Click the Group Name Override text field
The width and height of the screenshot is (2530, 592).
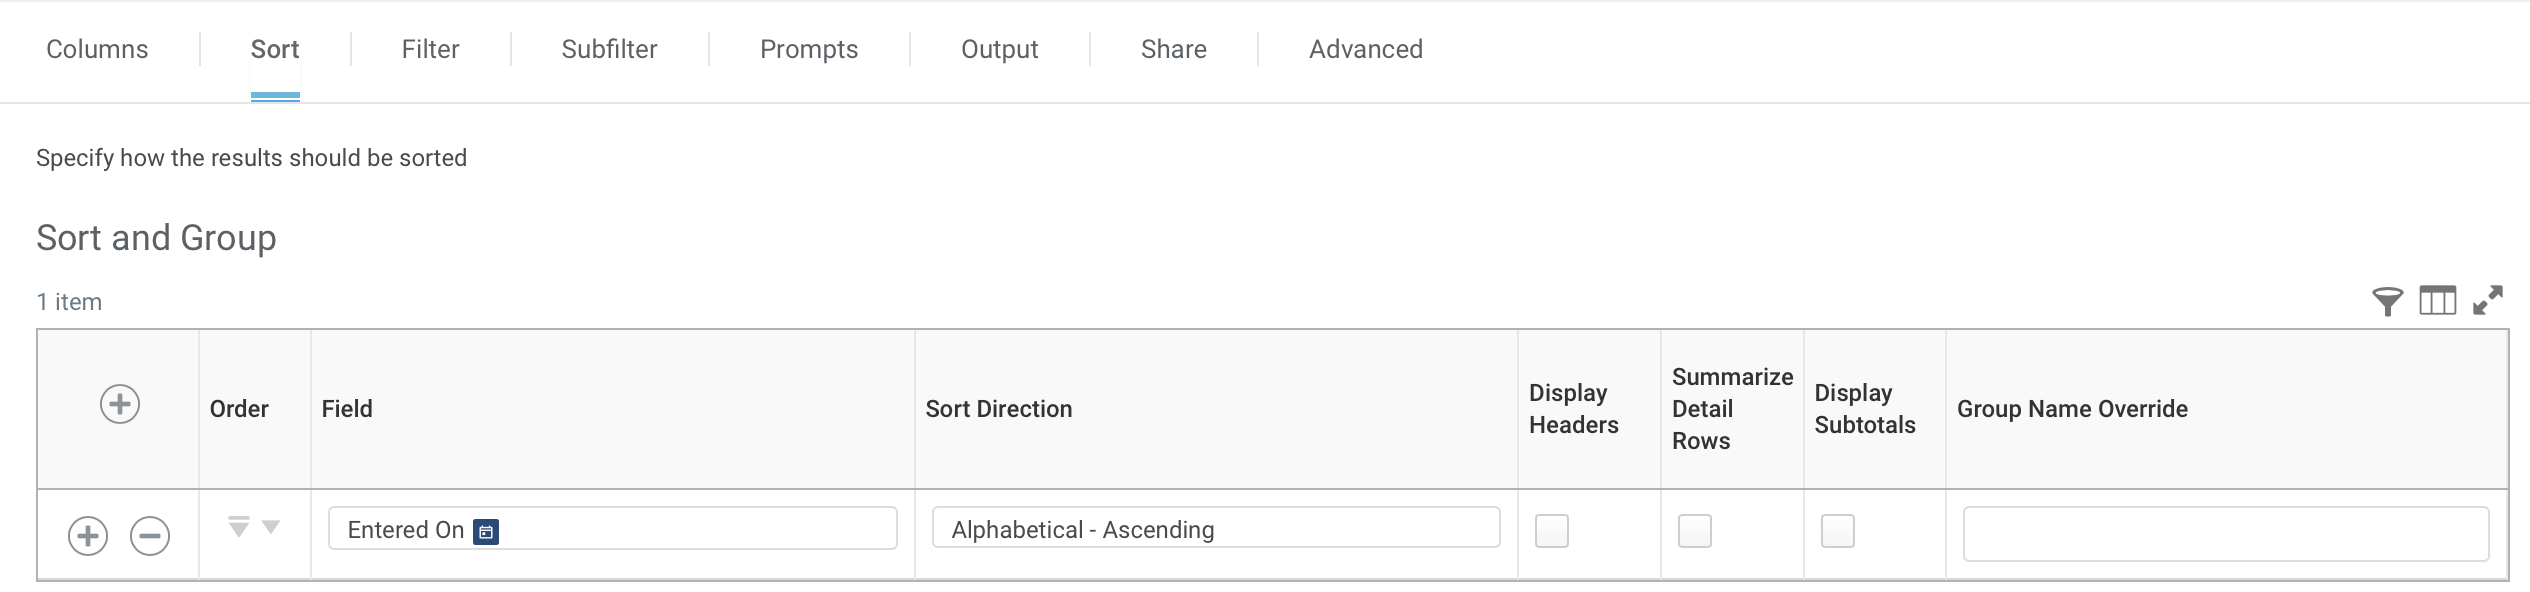coord(2225,534)
